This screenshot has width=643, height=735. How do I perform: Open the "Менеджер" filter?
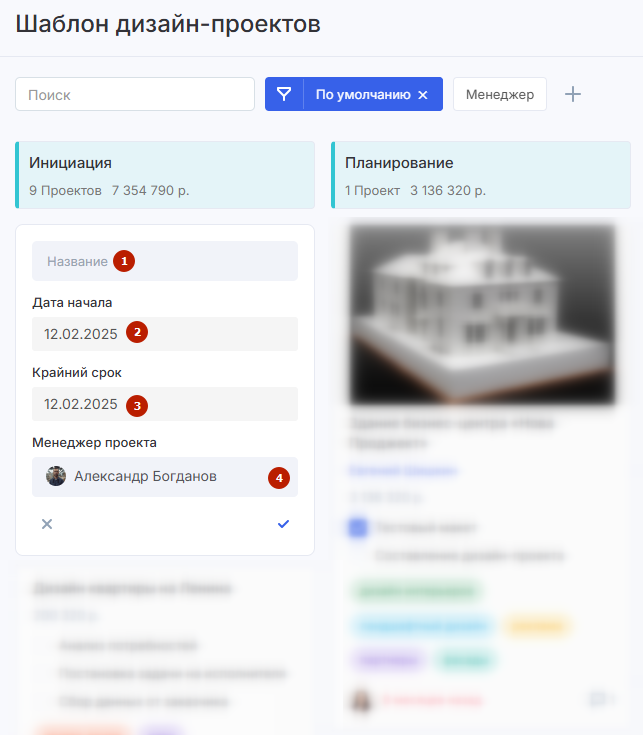coord(500,94)
